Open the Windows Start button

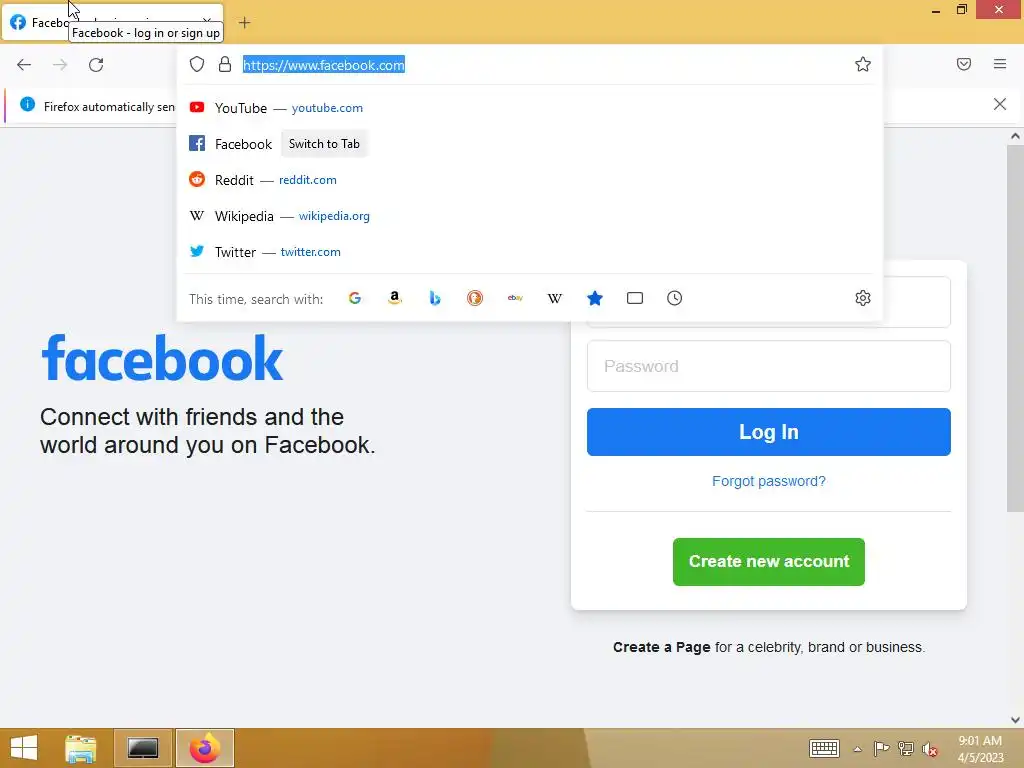click(x=24, y=748)
